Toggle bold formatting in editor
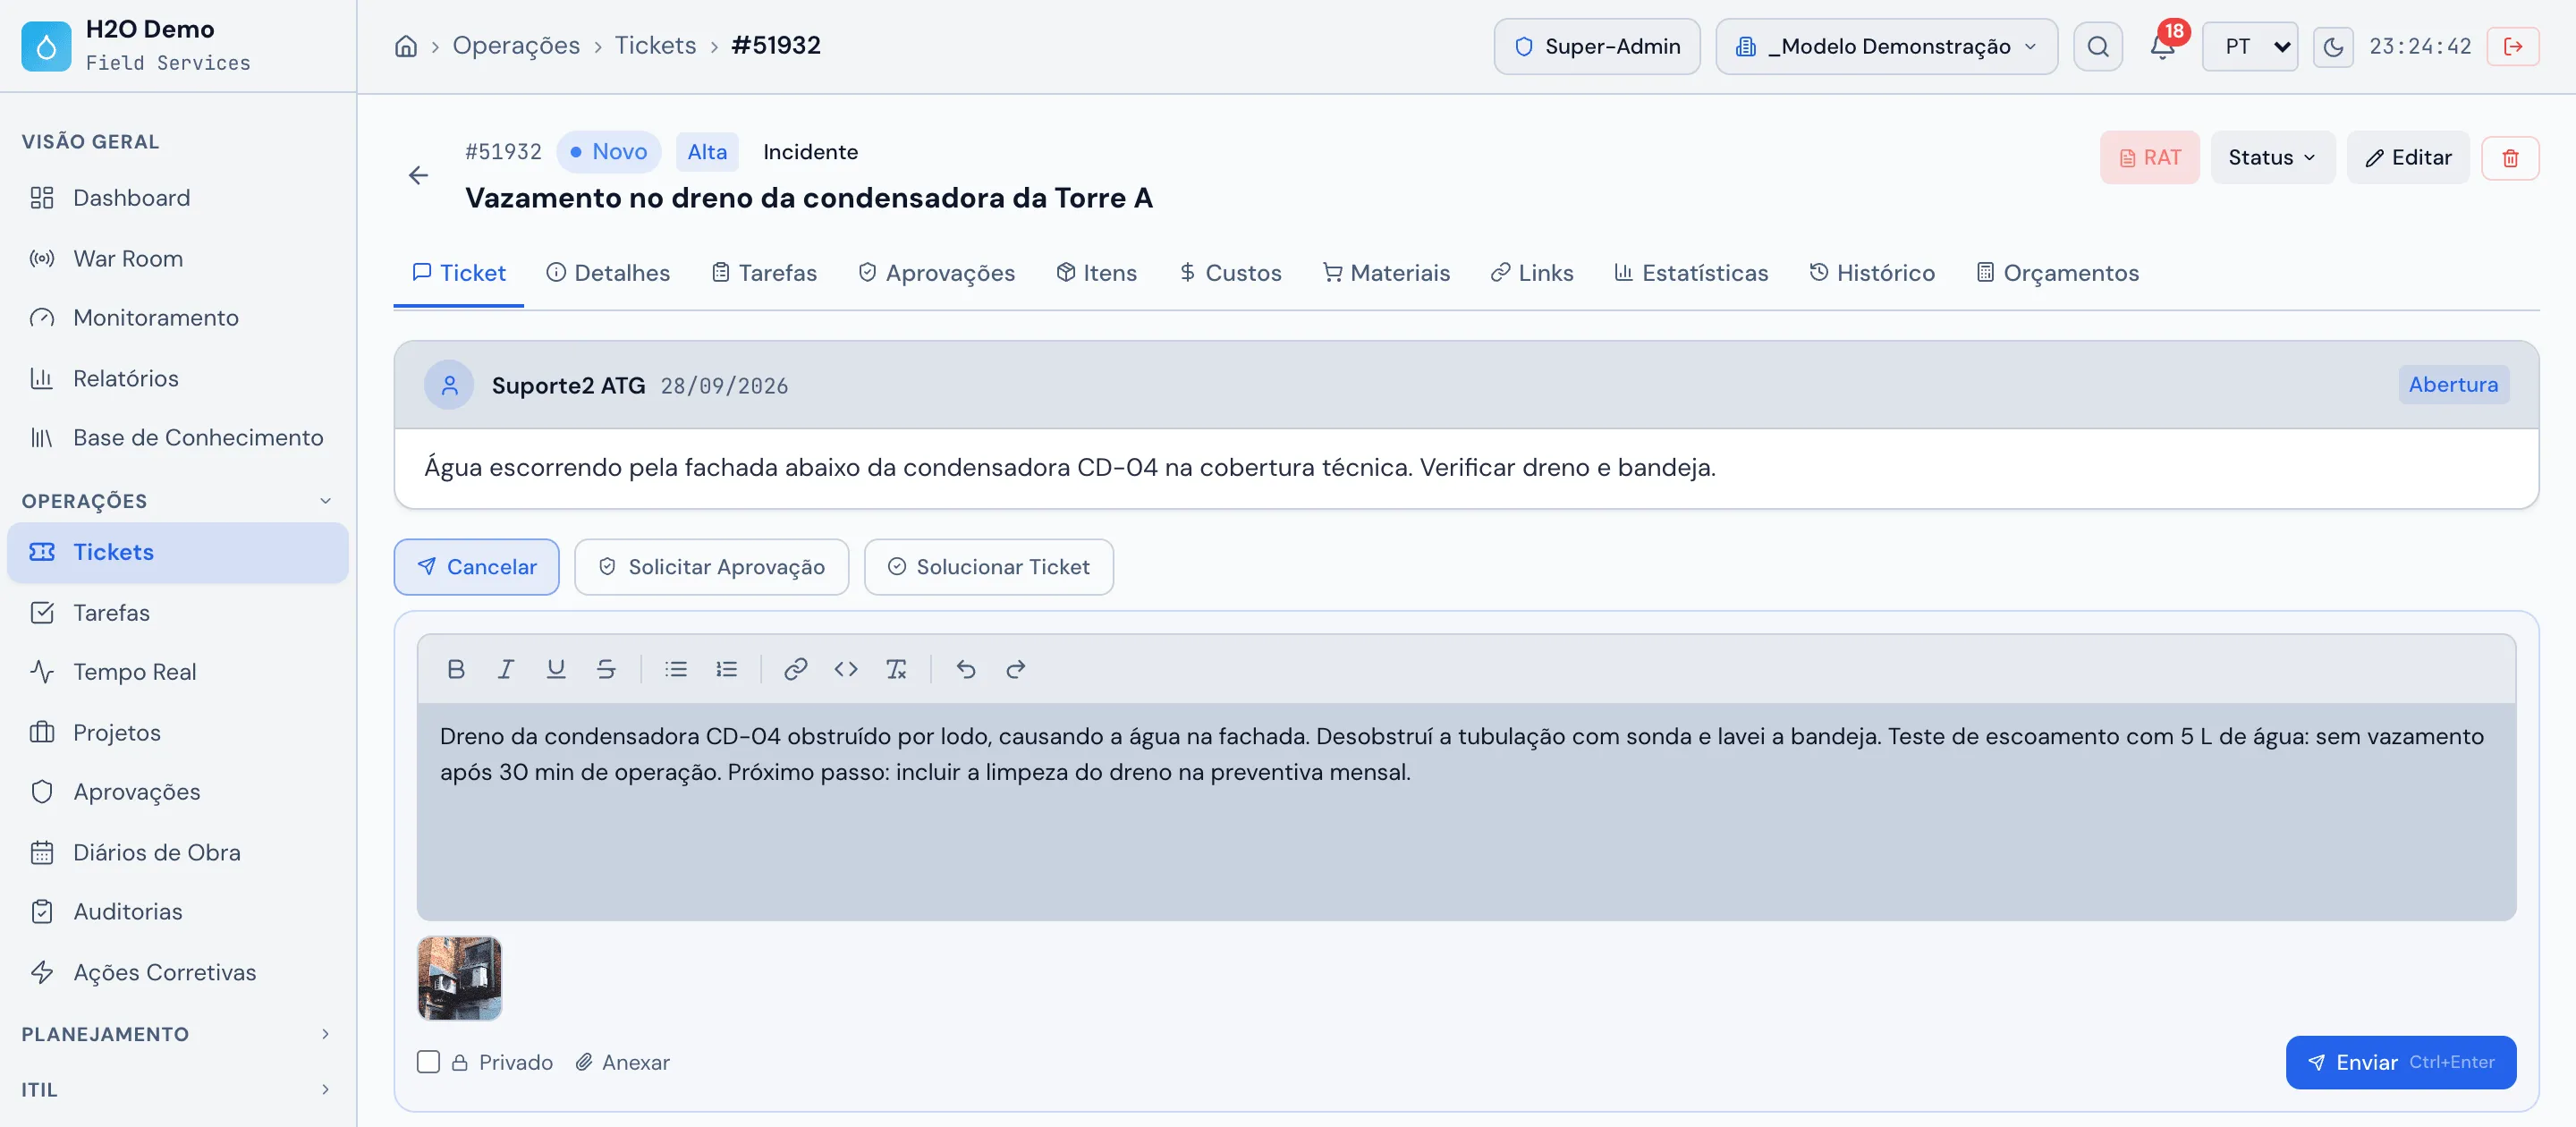Image resolution: width=2576 pixels, height=1127 pixels. pyautogui.click(x=456, y=669)
